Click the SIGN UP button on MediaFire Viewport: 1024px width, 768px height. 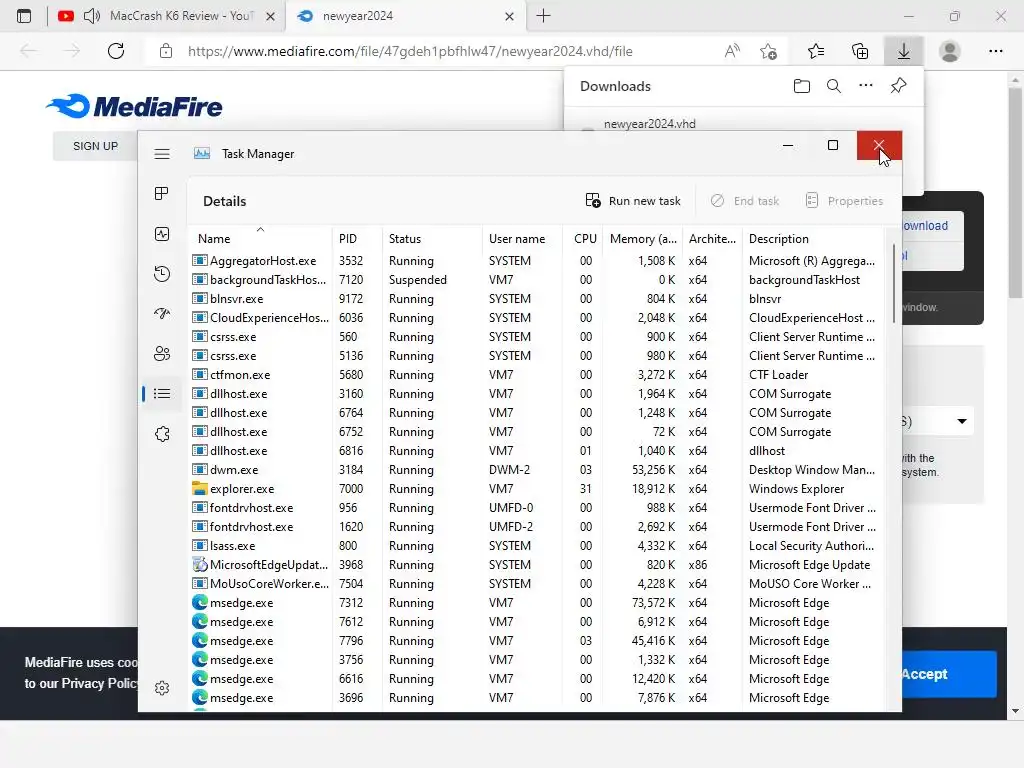pos(95,146)
